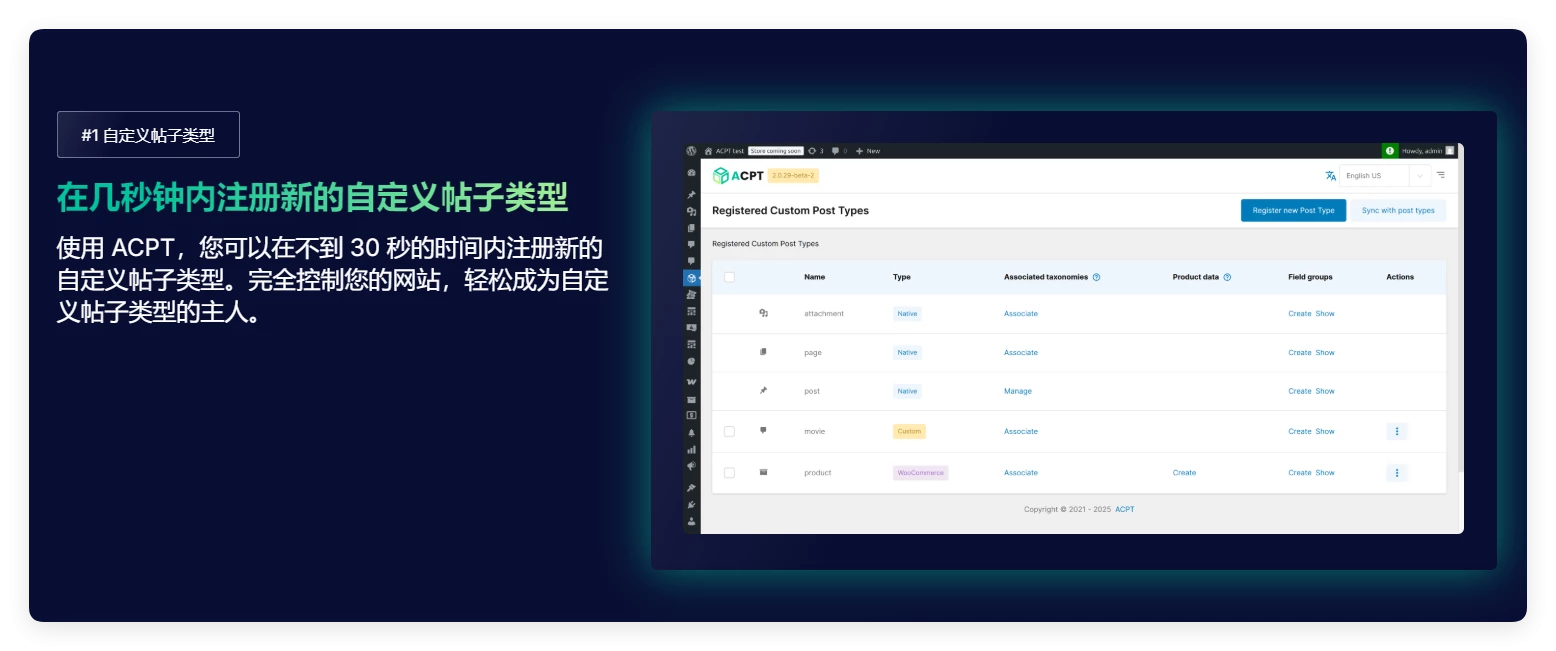The height and width of the screenshot is (651, 1556).
Task: Click Manage link for post row
Action: point(1017,391)
